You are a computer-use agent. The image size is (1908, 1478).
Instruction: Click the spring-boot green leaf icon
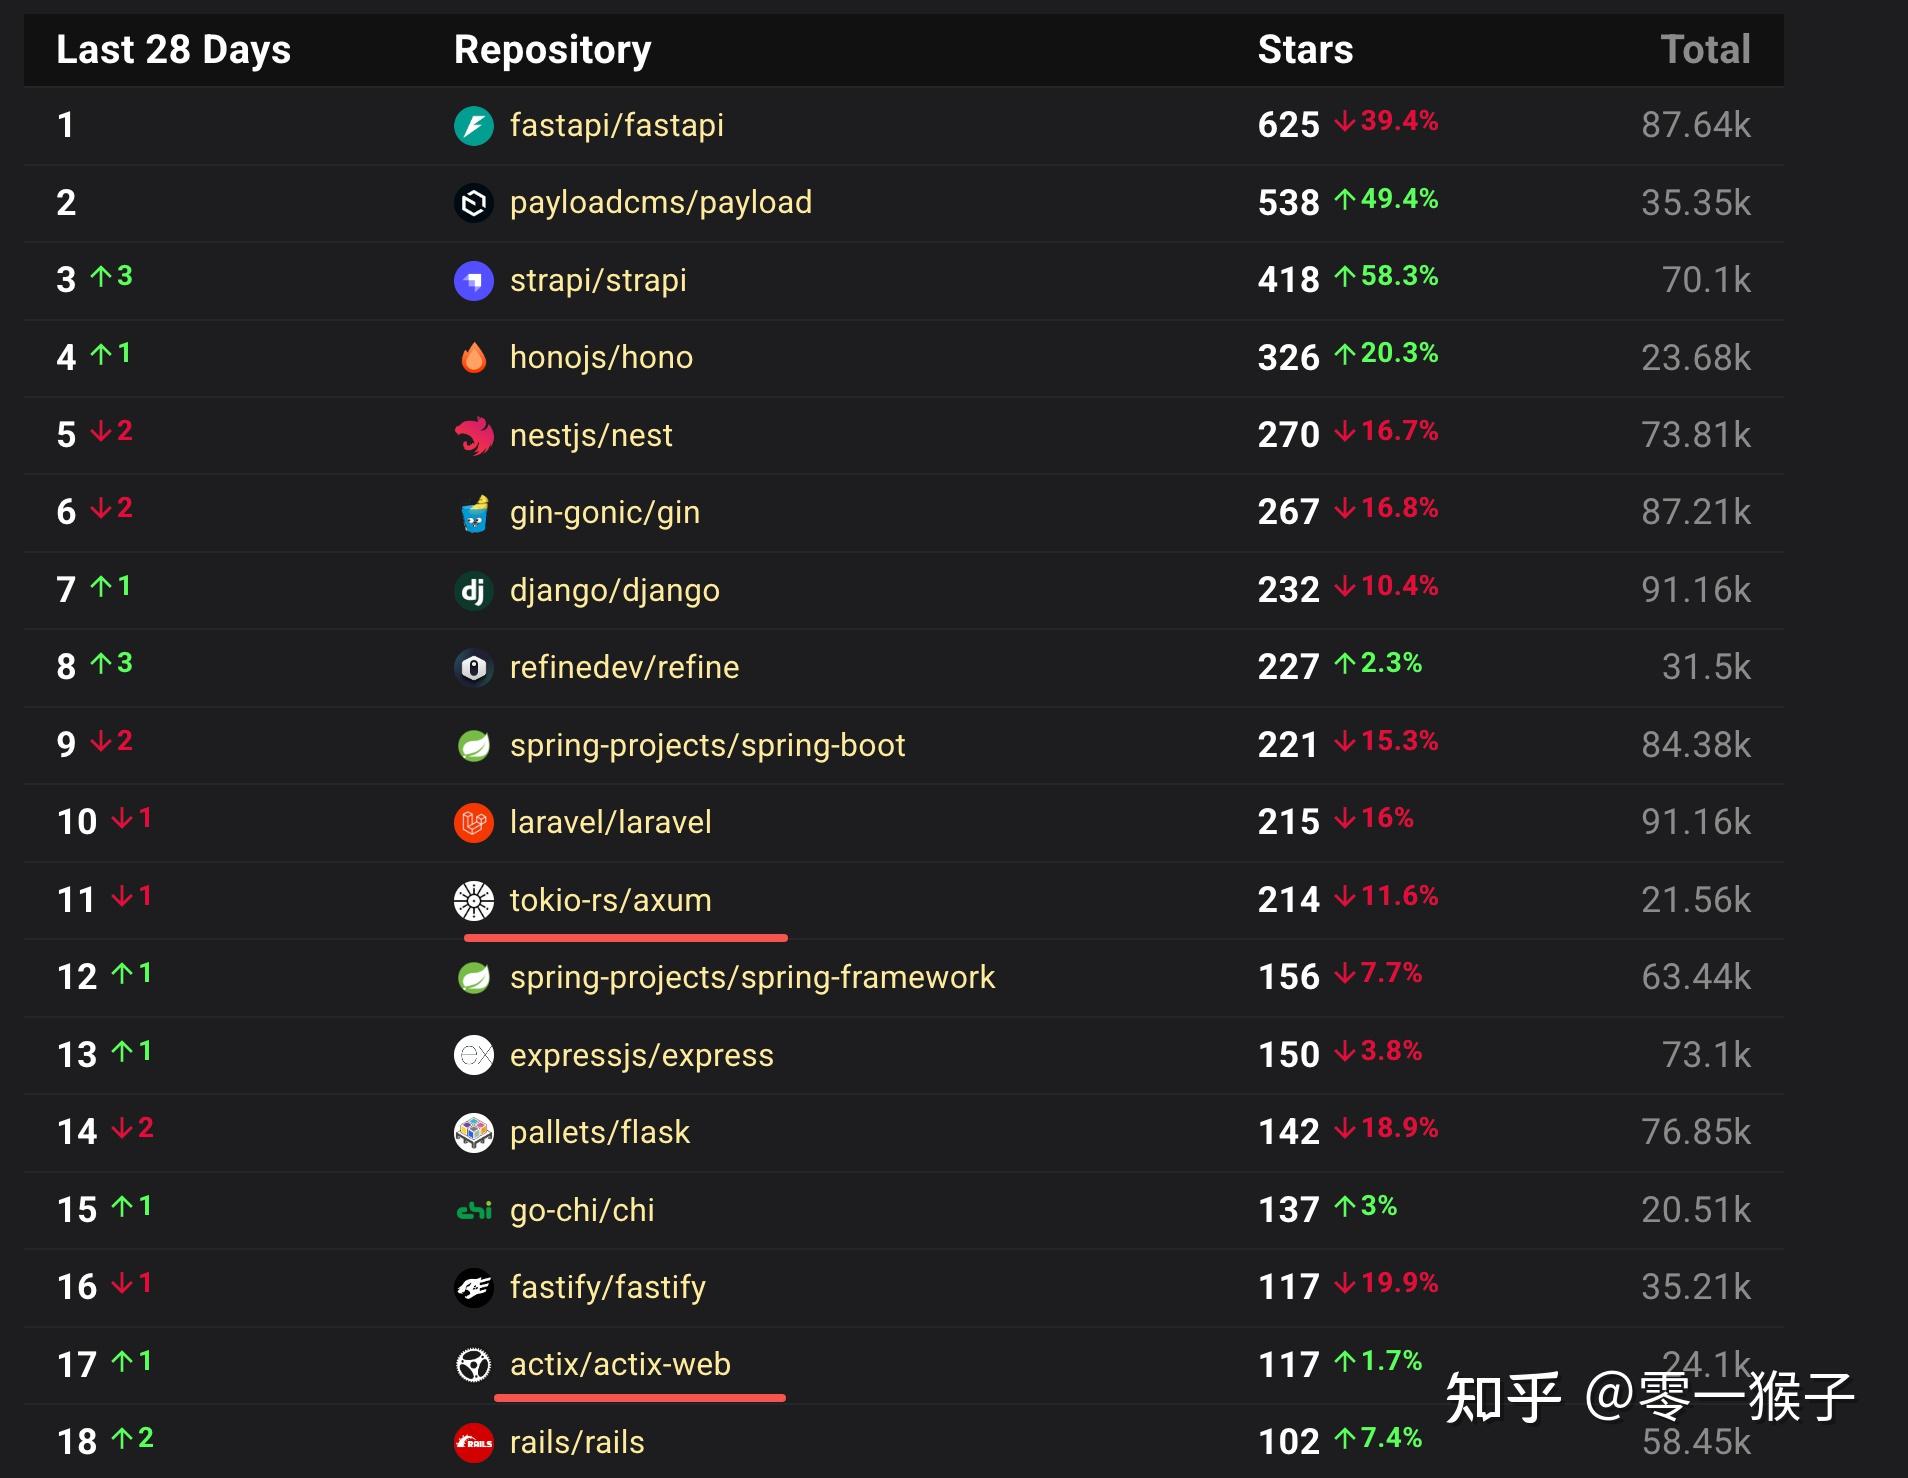pyautogui.click(x=474, y=746)
